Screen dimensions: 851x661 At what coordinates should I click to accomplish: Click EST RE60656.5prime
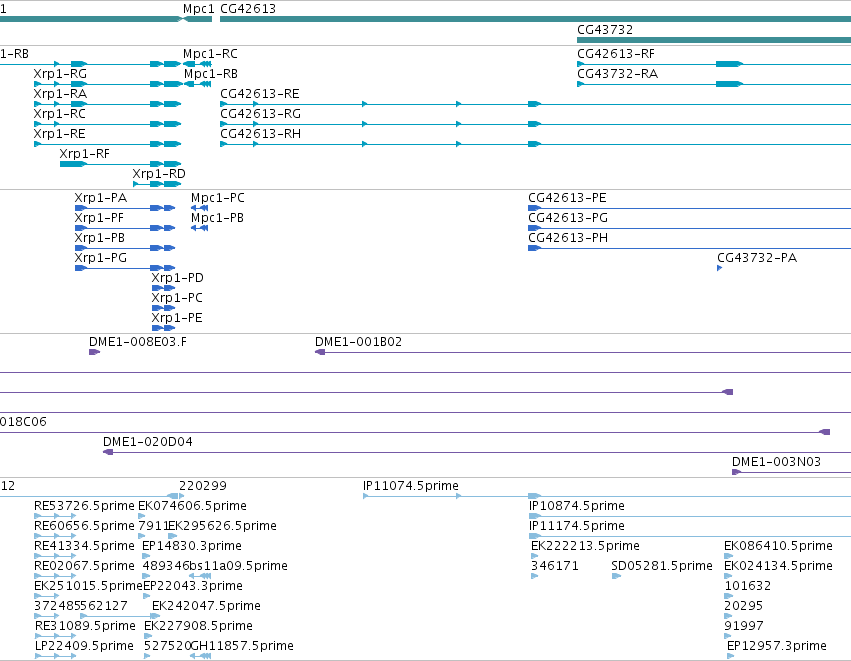(x=84, y=526)
